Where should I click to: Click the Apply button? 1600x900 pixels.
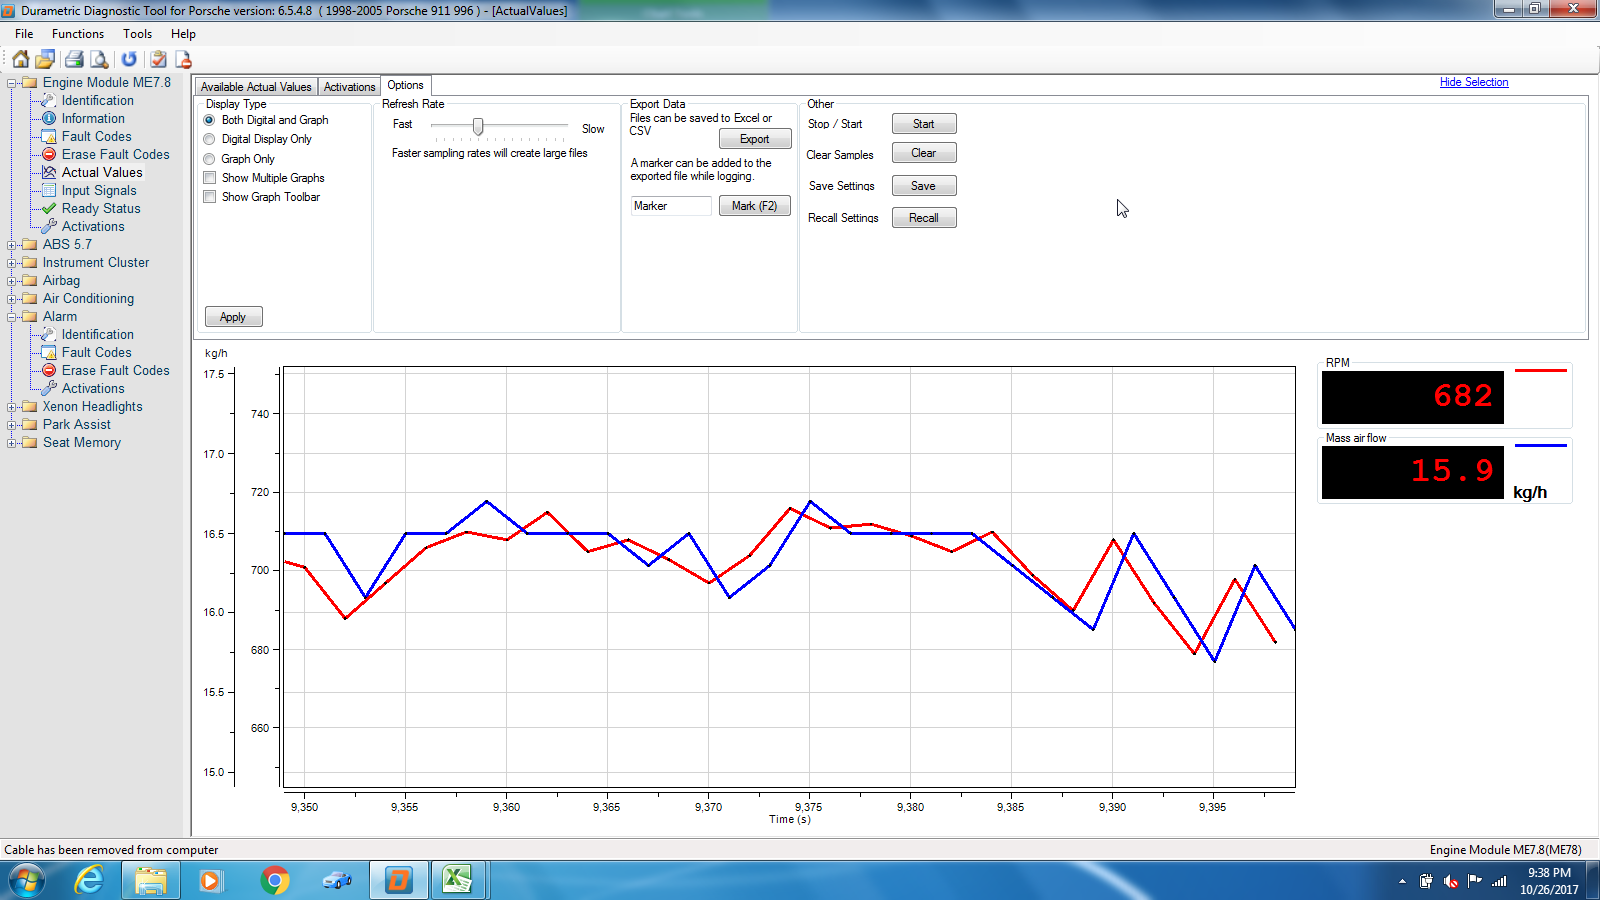[233, 317]
